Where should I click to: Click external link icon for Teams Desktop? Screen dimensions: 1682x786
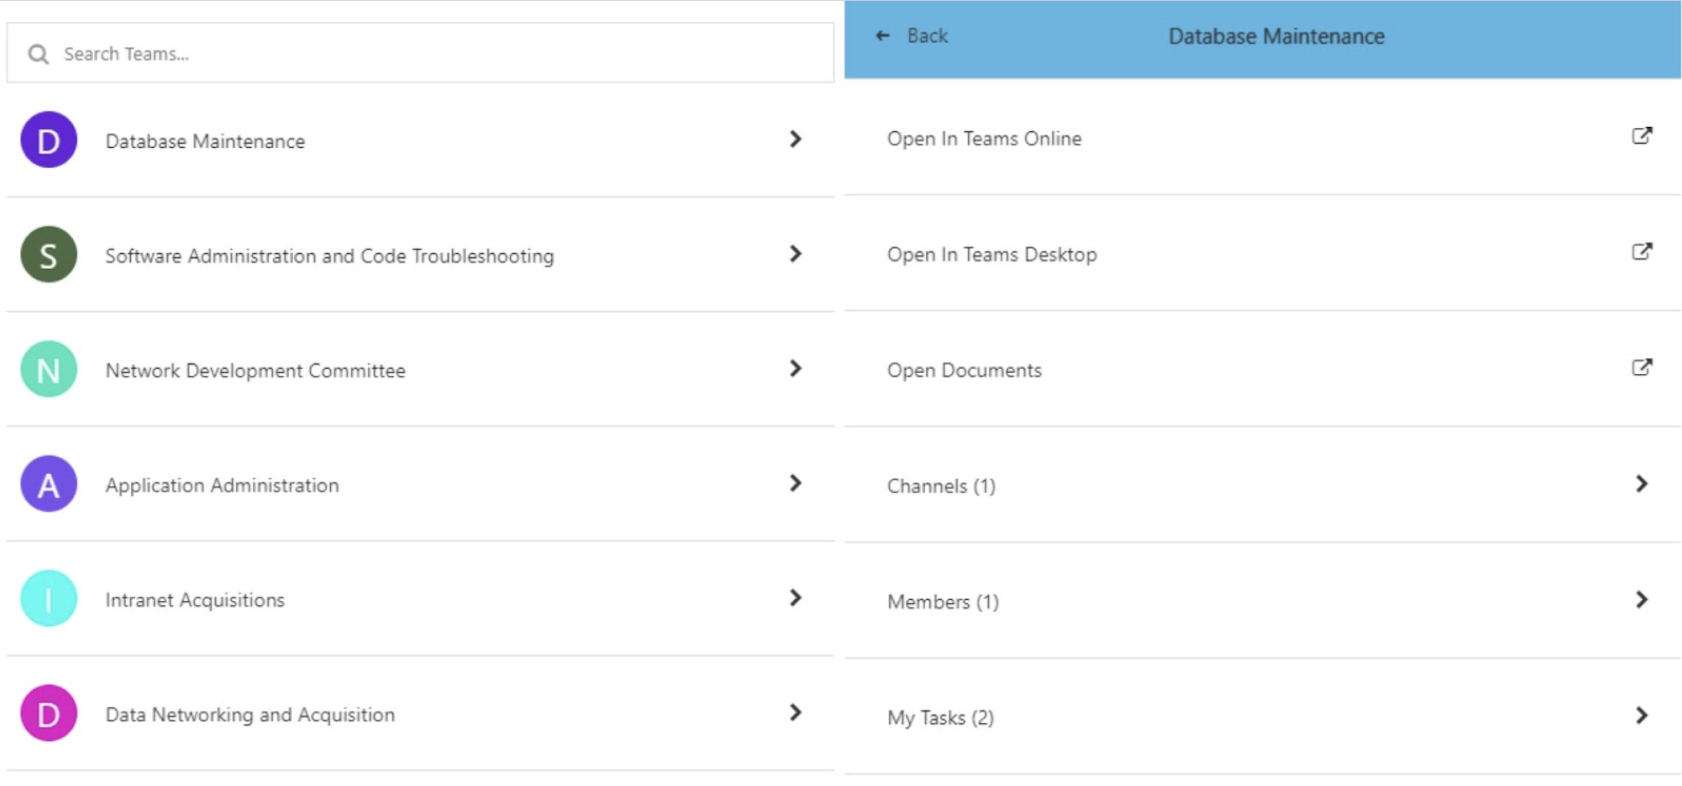(x=1642, y=252)
